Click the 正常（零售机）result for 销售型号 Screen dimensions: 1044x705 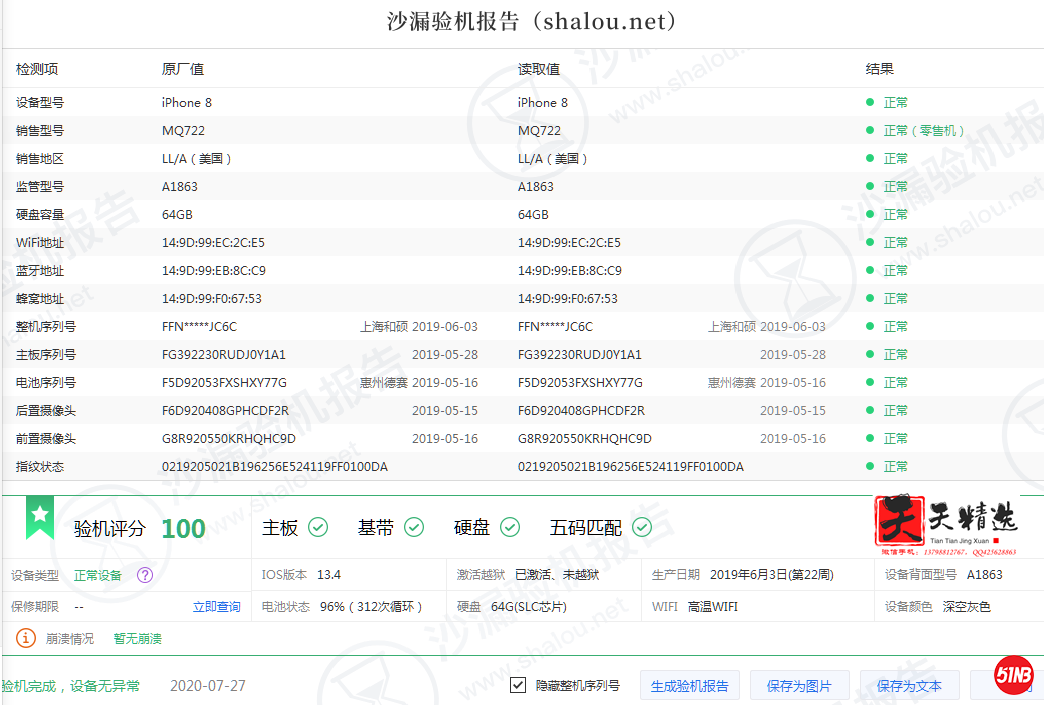click(924, 131)
